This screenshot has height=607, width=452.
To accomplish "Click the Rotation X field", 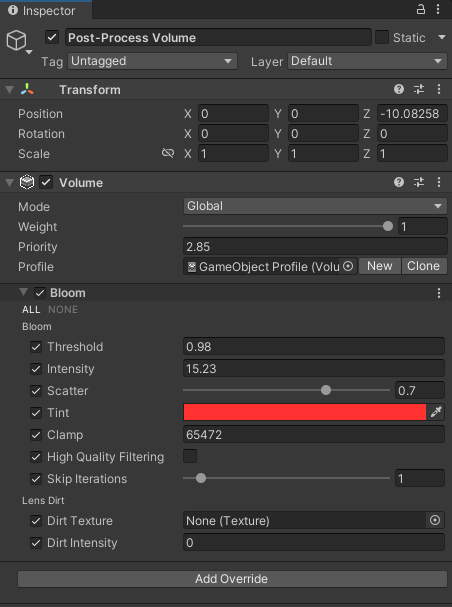I will click(x=233, y=134).
